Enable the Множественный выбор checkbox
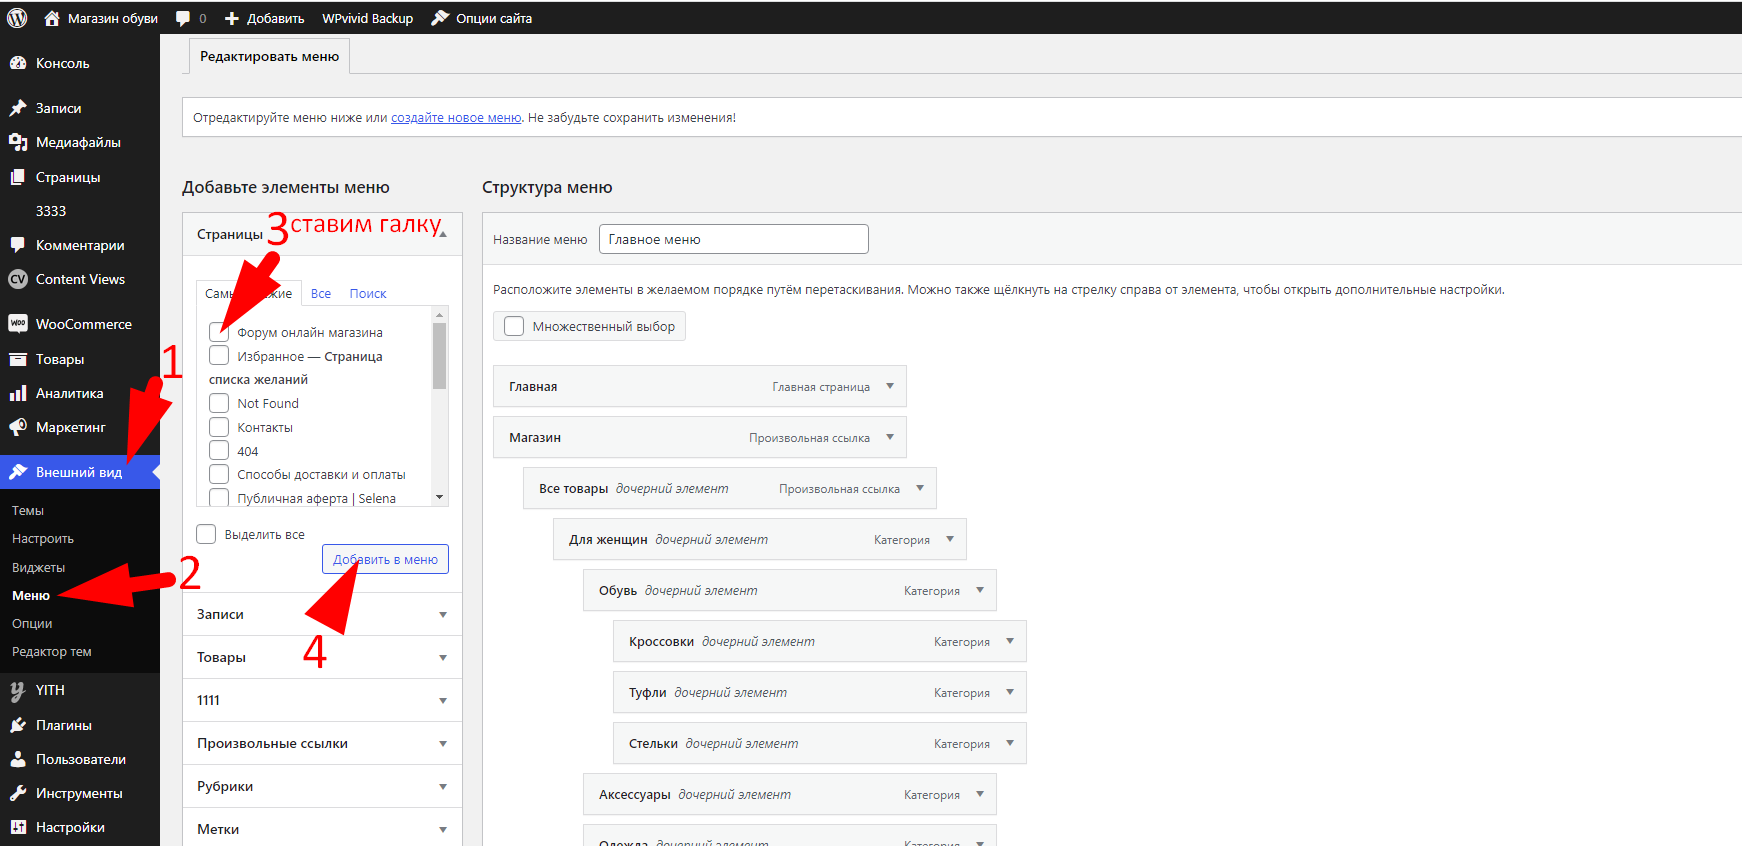The height and width of the screenshot is (846, 1742). [x=514, y=326]
